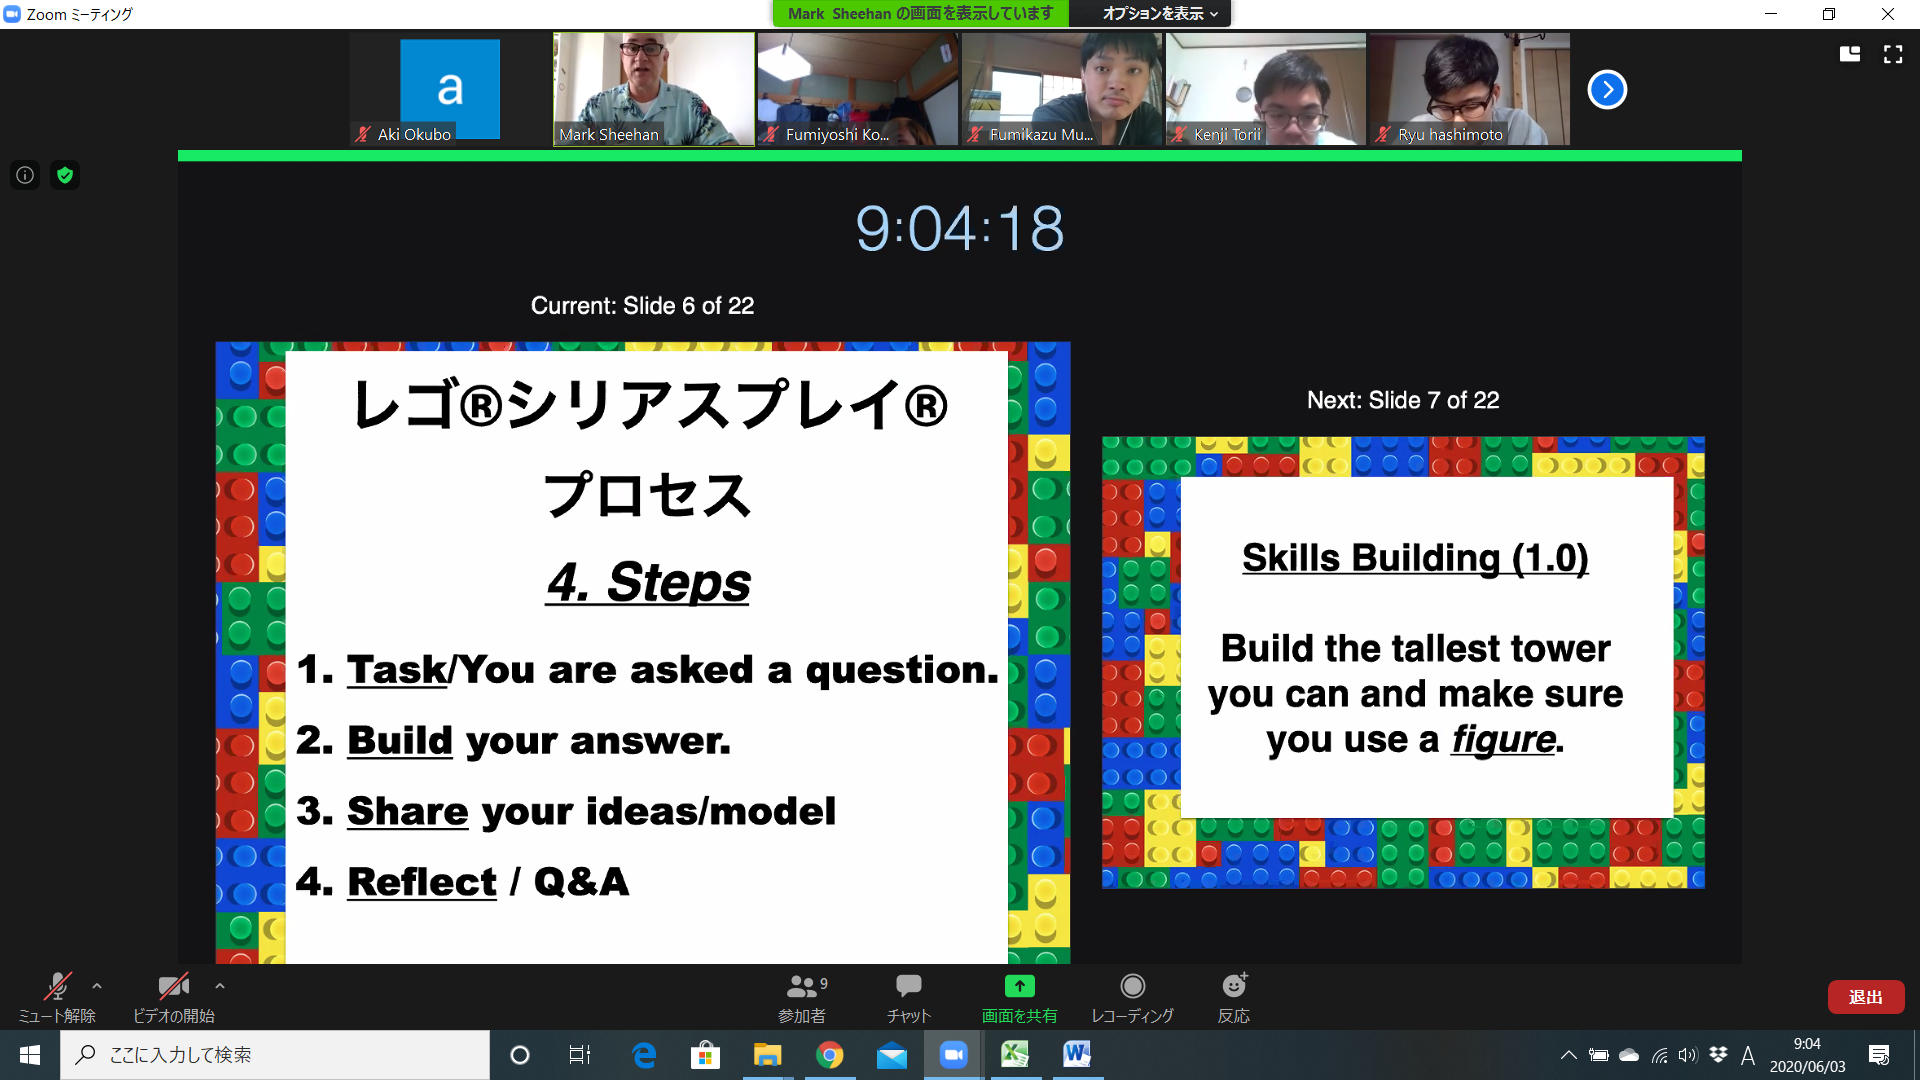Open Dropbox icon in system tray
This screenshot has width=1920, height=1080.
point(1718,1055)
